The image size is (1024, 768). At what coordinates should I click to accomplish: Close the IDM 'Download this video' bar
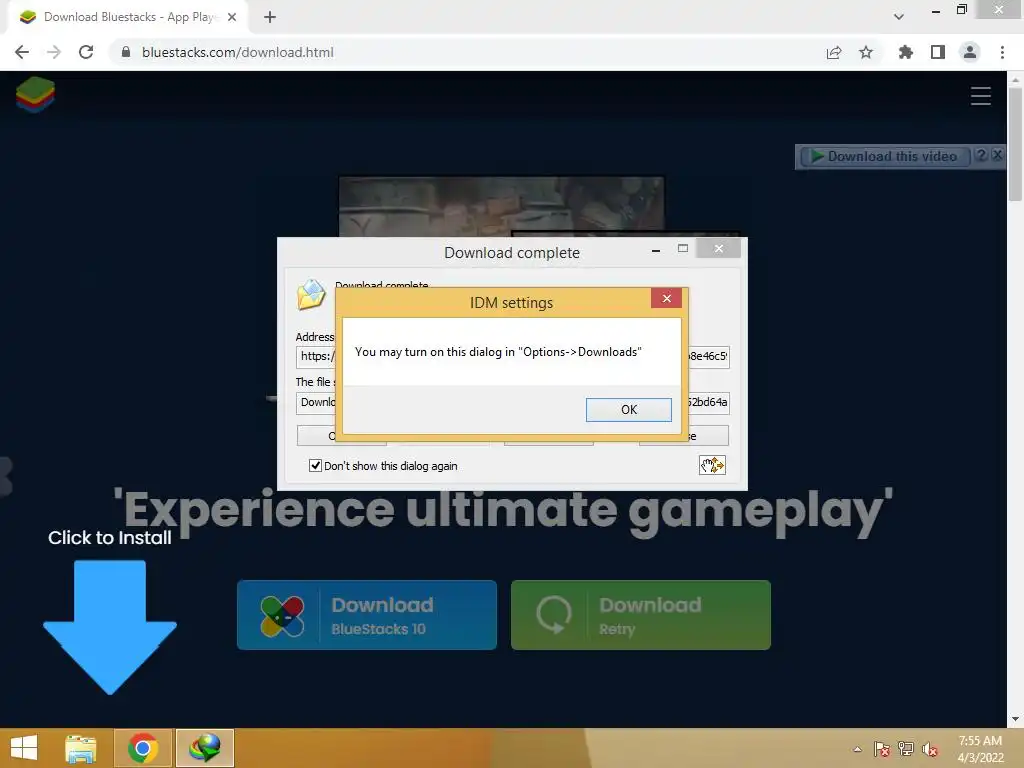[x=997, y=155]
